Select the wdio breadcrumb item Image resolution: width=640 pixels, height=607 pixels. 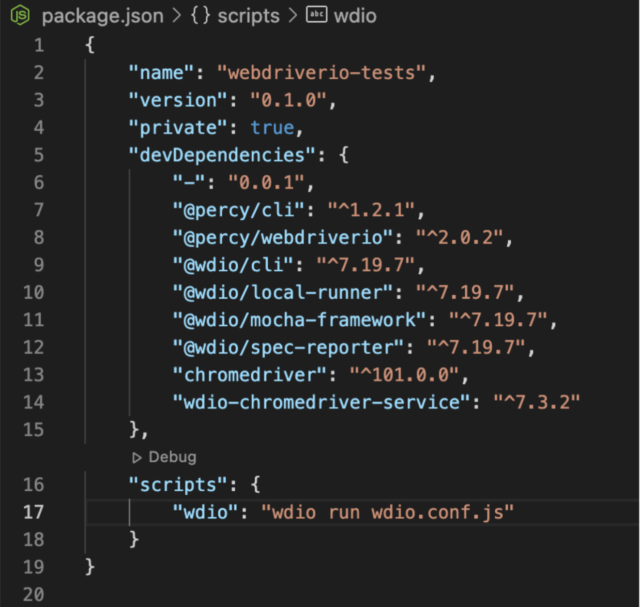355,16
